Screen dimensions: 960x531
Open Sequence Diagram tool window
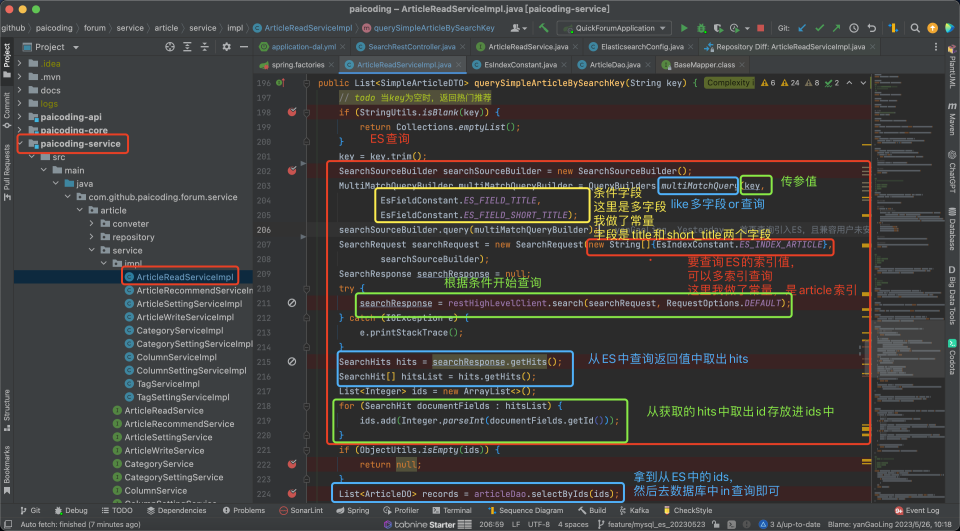(x=525, y=511)
